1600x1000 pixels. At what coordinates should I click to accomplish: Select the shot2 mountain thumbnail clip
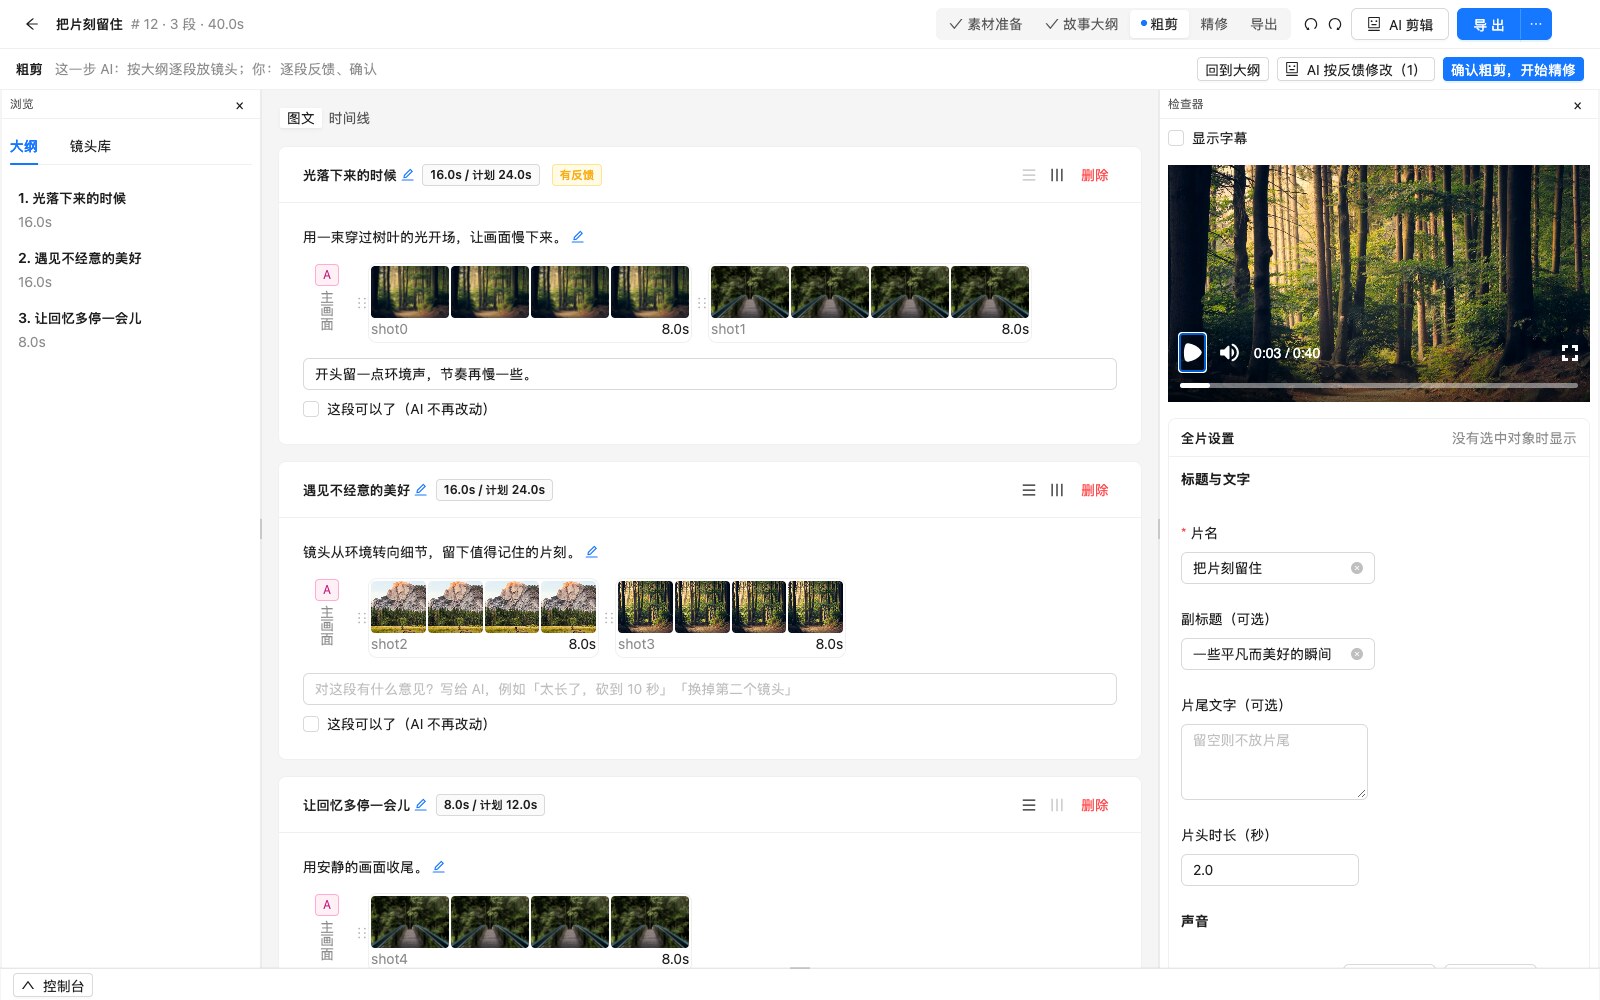(x=483, y=607)
